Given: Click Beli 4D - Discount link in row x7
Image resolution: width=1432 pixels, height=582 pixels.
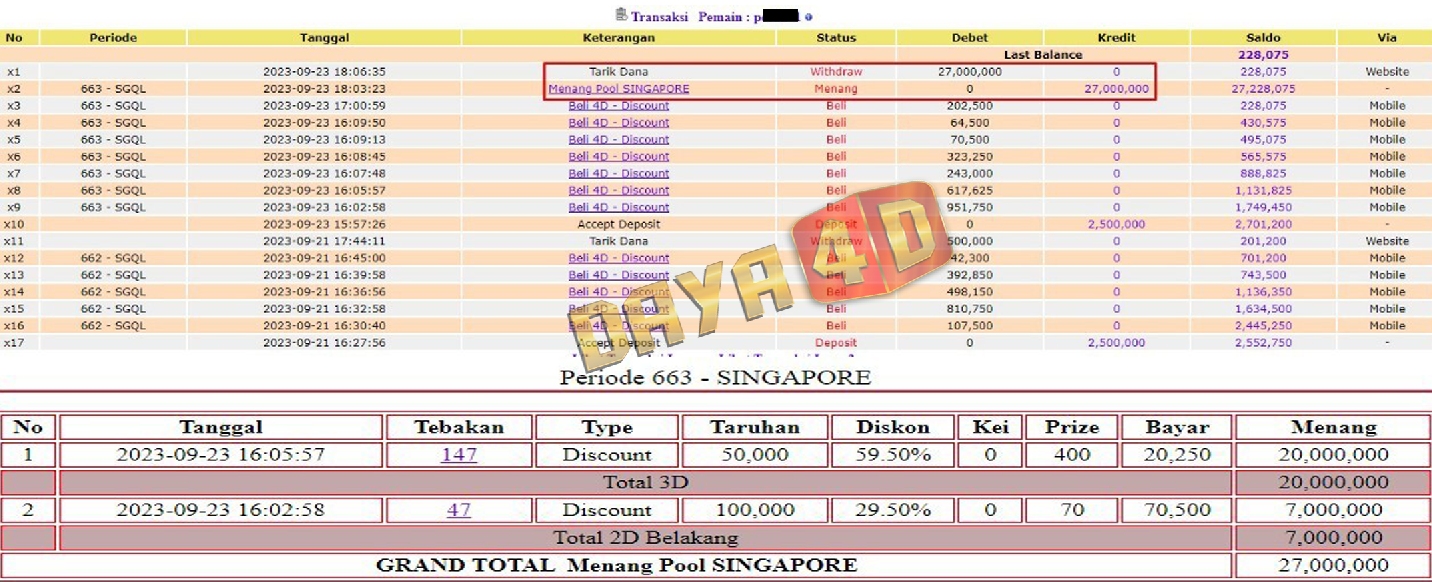Looking at the screenshot, I should pos(618,174).
